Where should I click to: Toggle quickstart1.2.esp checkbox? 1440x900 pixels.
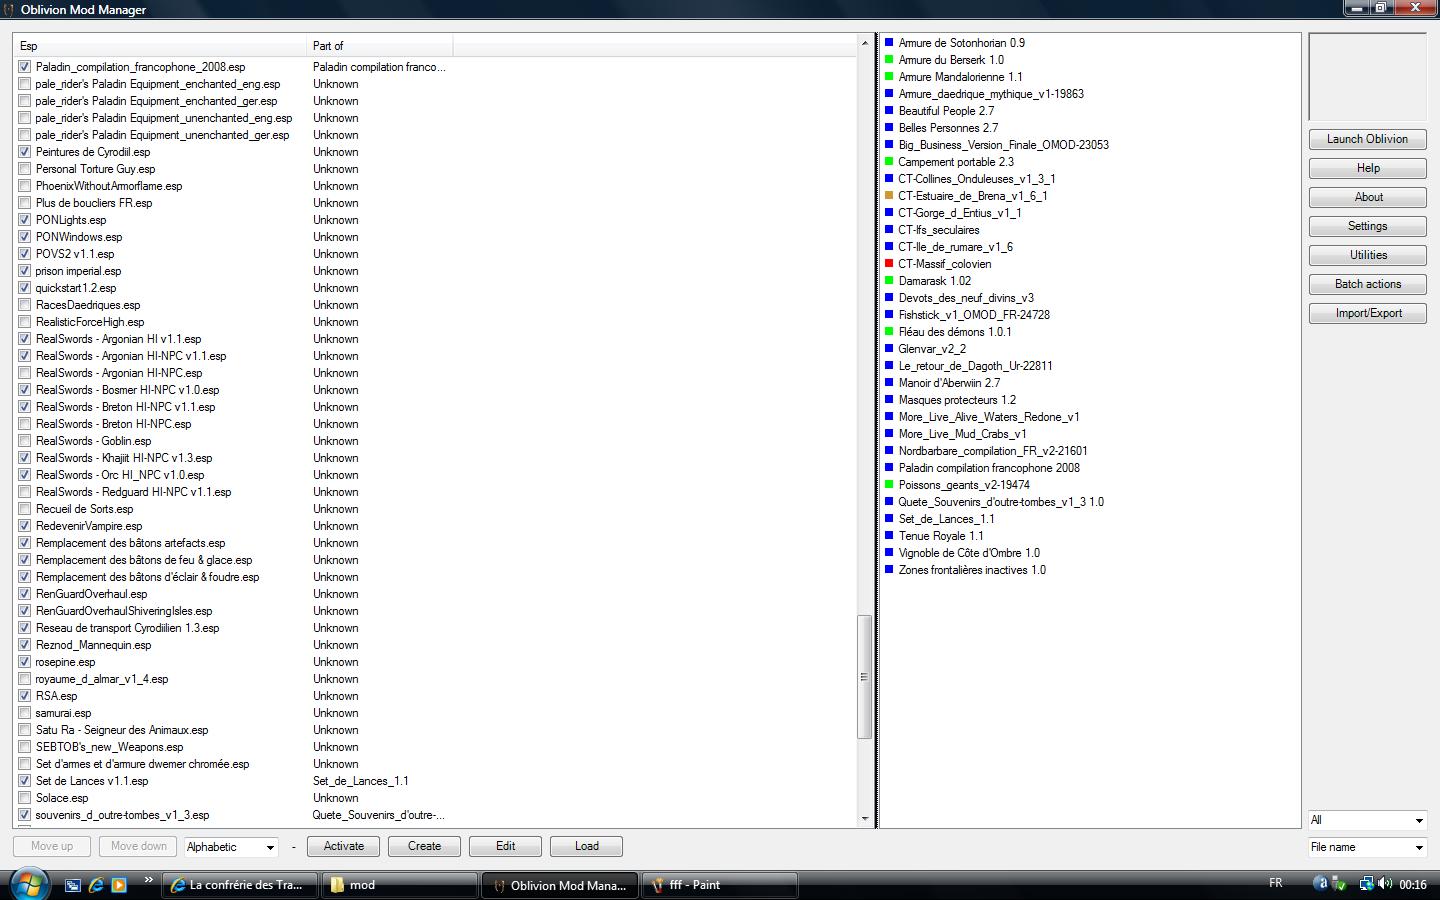25,288
